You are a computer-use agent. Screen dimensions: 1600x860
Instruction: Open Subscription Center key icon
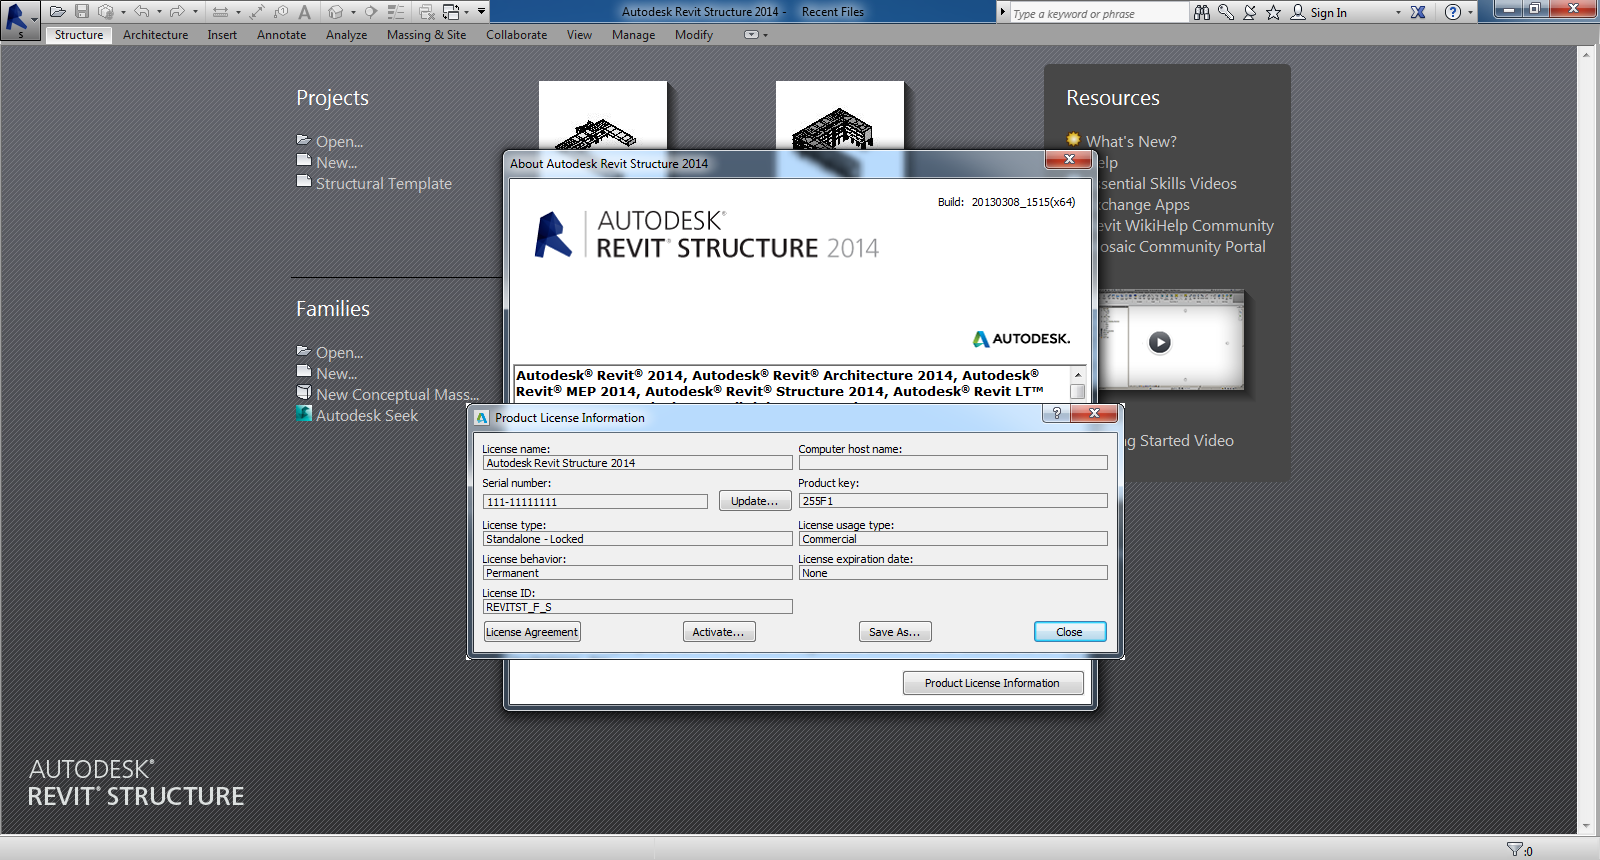click(x=1226, y=12)
